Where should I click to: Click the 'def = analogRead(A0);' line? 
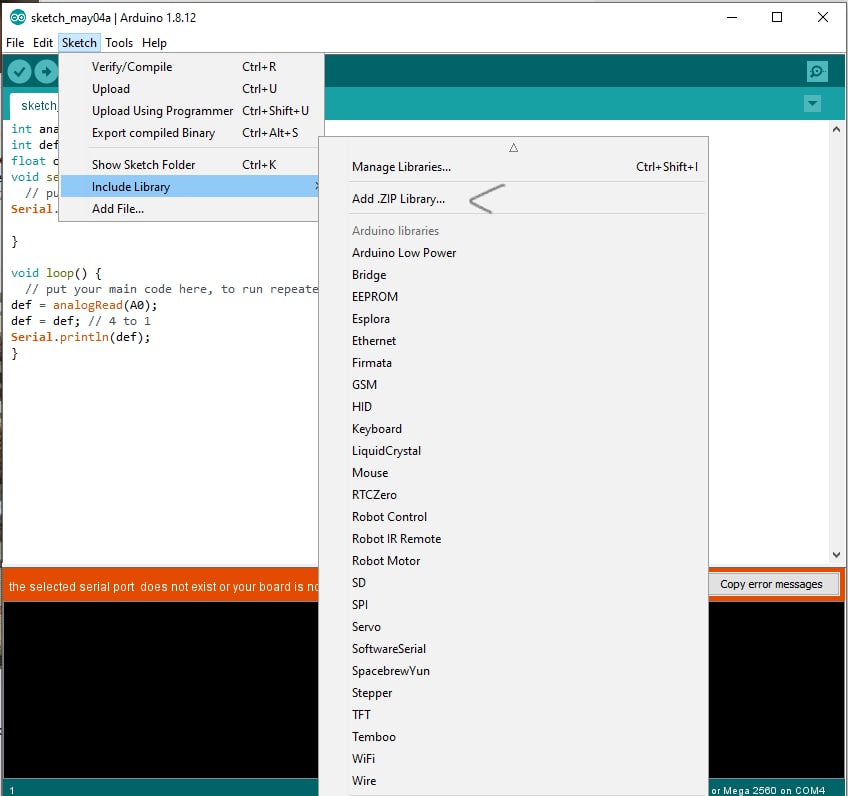click(x=84, y=305)
